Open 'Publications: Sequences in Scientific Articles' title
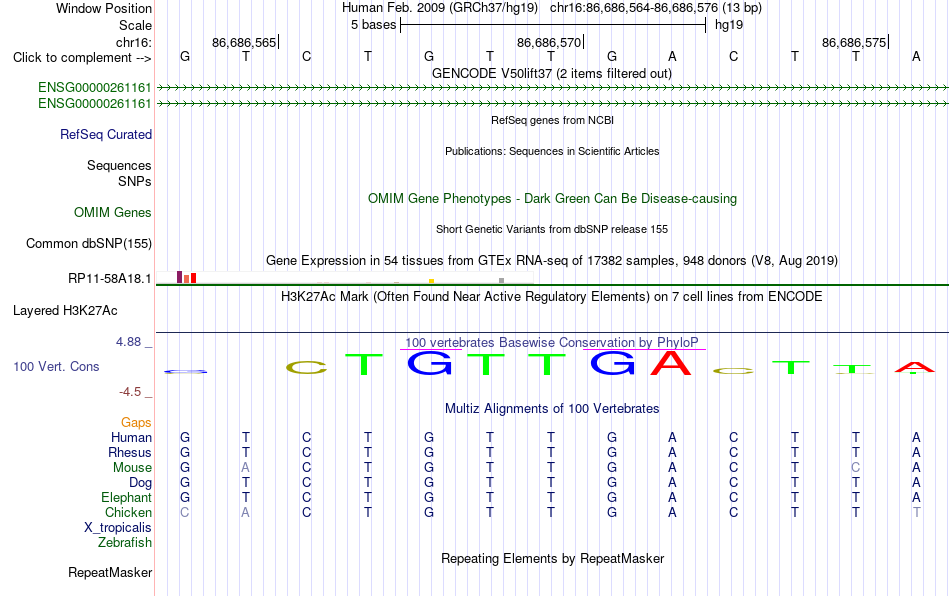This screenshot has width=950, height=596. [552, 151]
